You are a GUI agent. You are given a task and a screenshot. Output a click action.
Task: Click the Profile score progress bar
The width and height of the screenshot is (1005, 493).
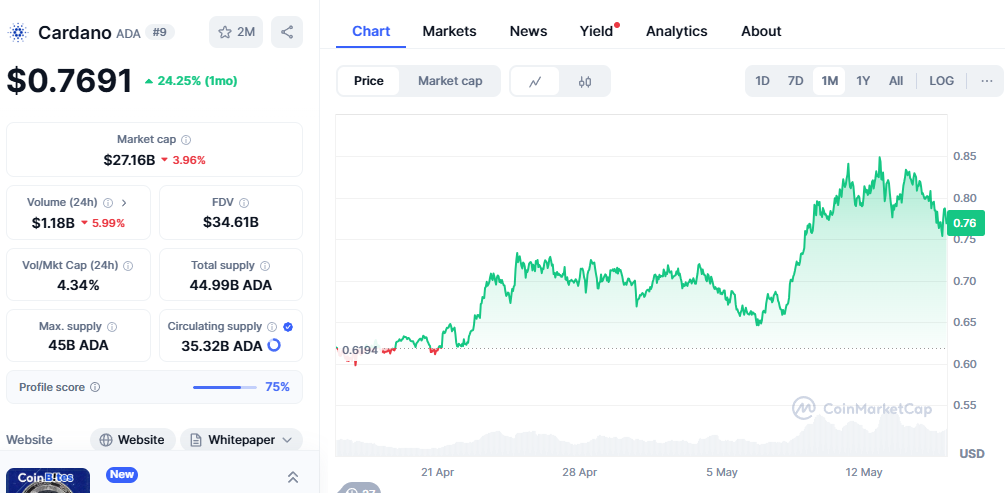225,387
